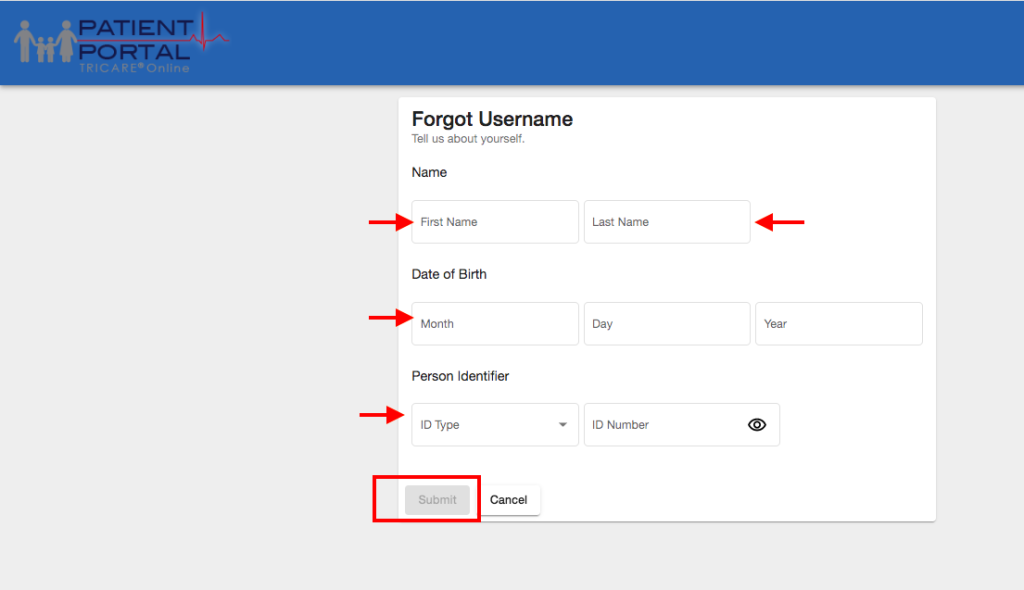
Task: Click the blue header bar
Action: click(600, 42)
